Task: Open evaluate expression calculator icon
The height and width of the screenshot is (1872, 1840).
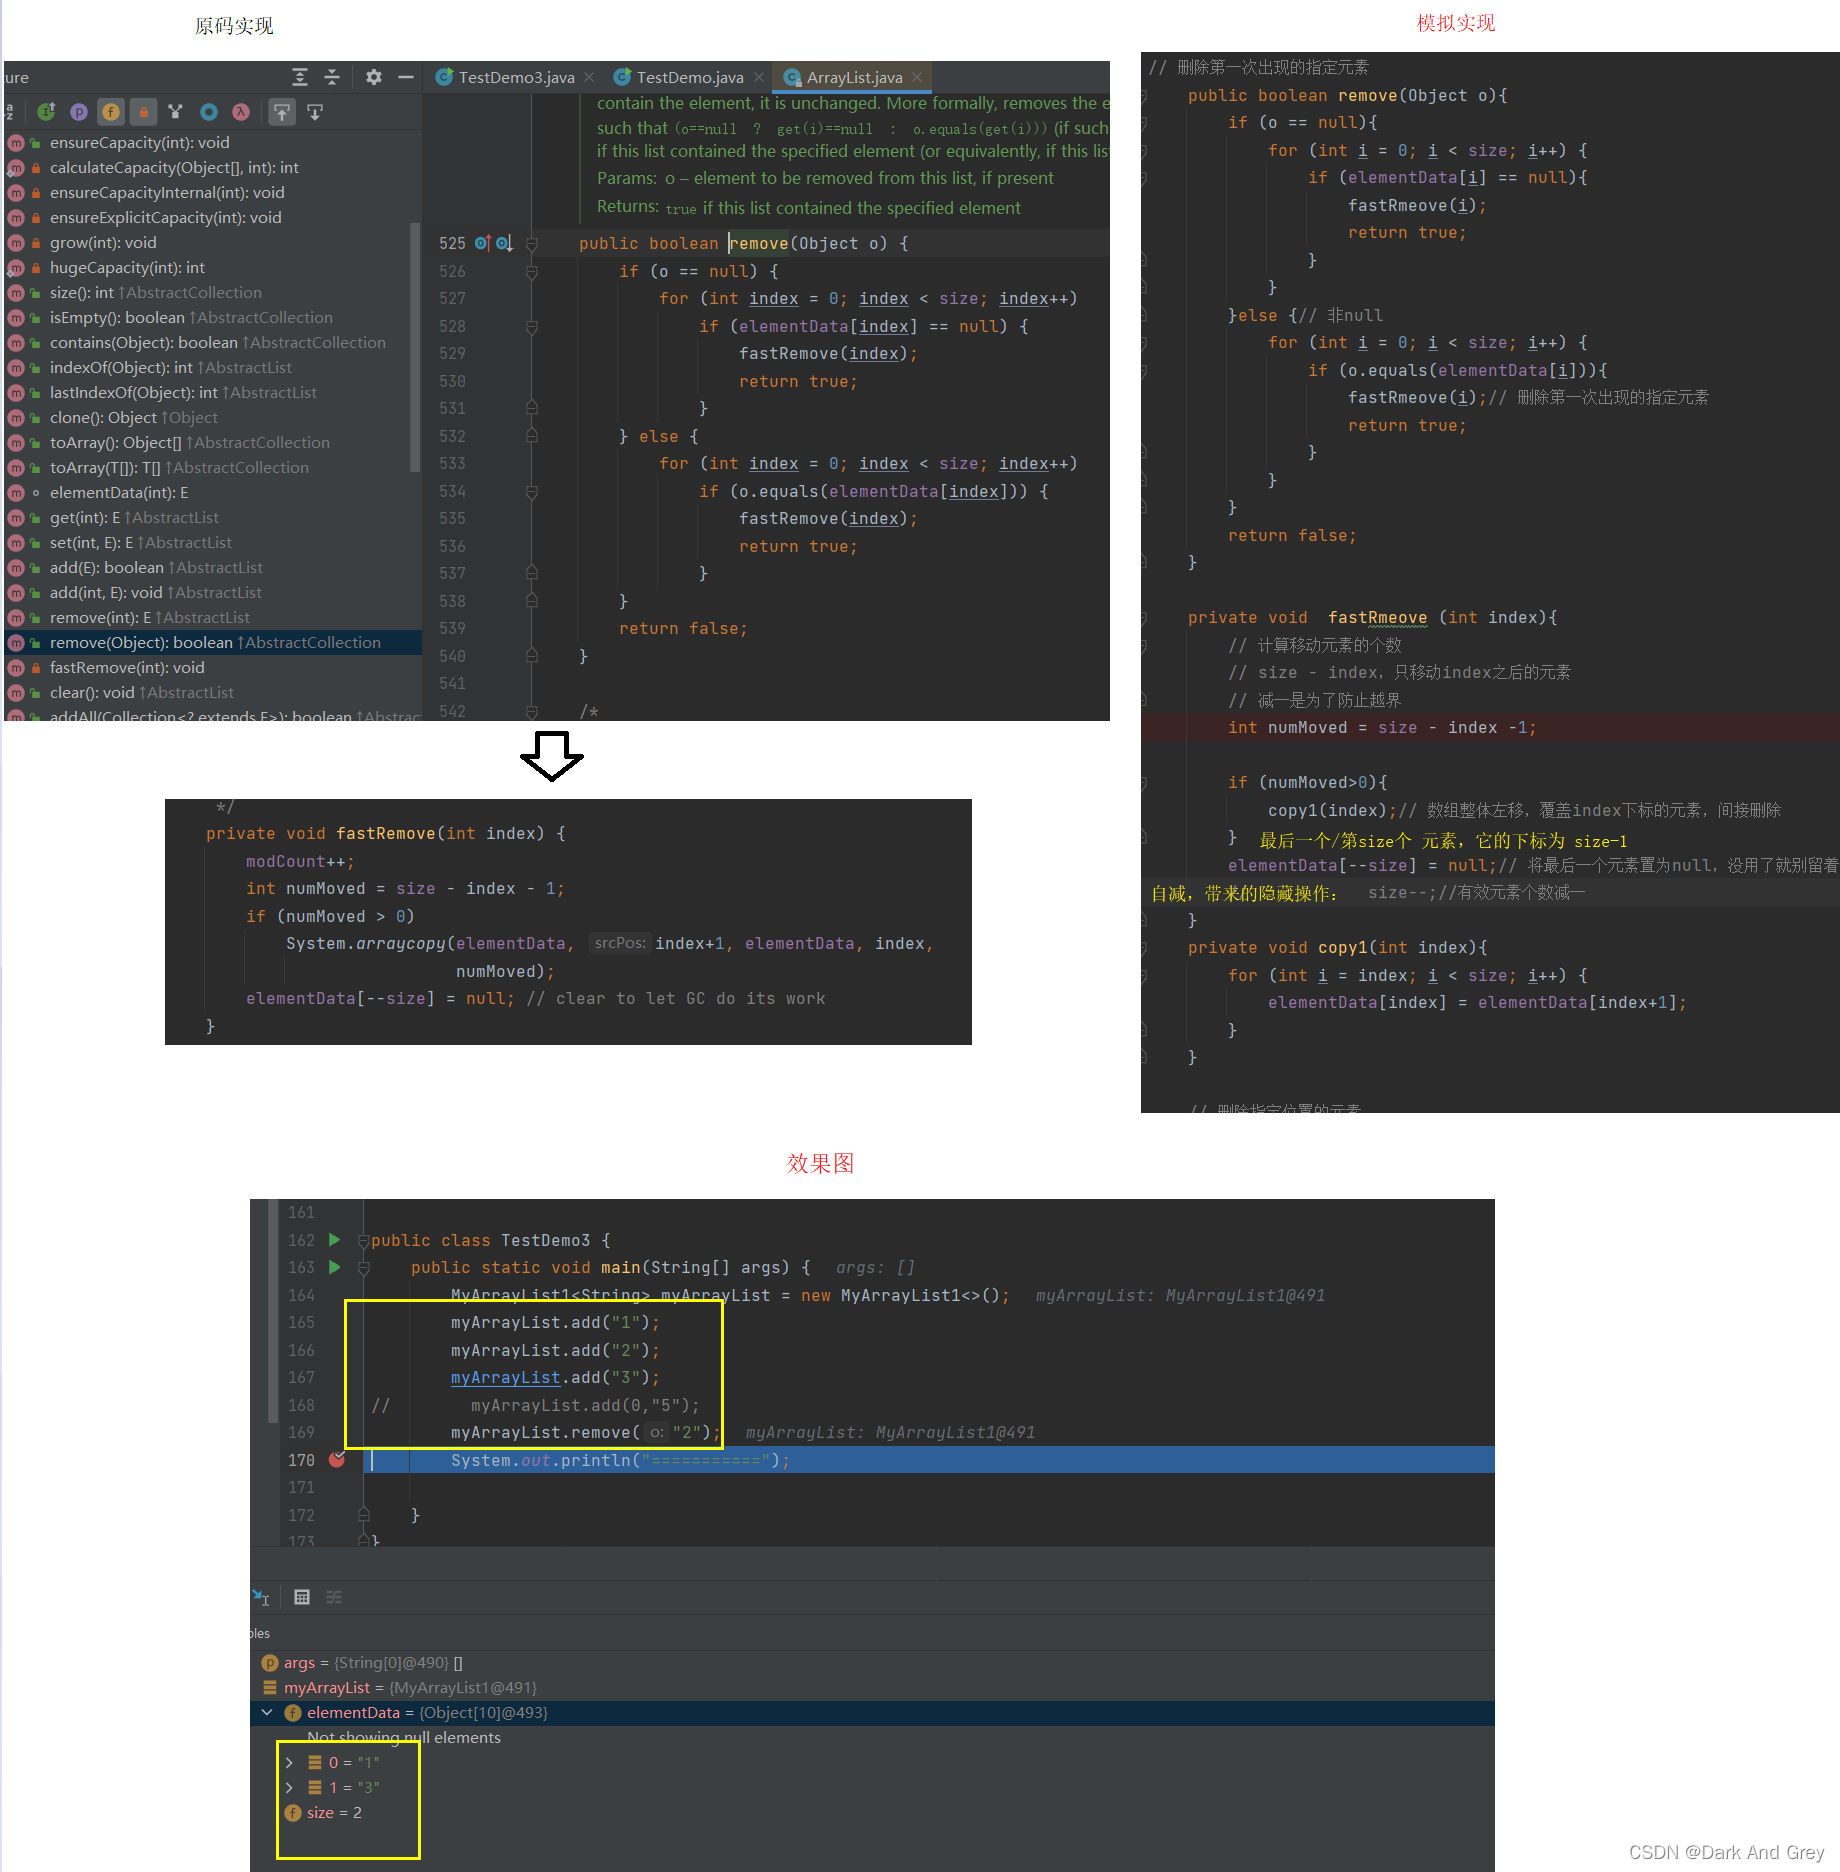Action: pos(302,1597)
